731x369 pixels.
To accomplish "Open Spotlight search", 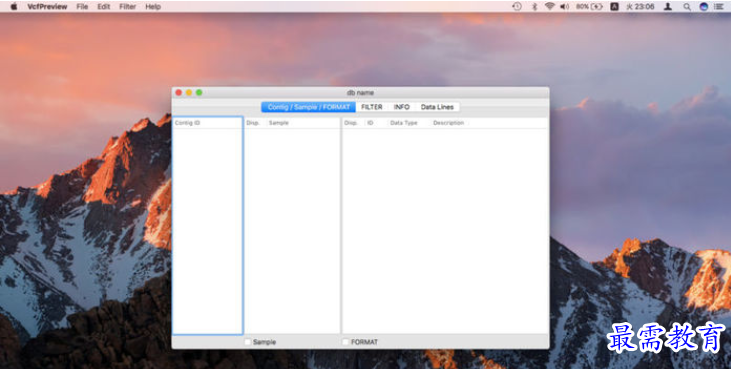I will [x=687, y=7].
